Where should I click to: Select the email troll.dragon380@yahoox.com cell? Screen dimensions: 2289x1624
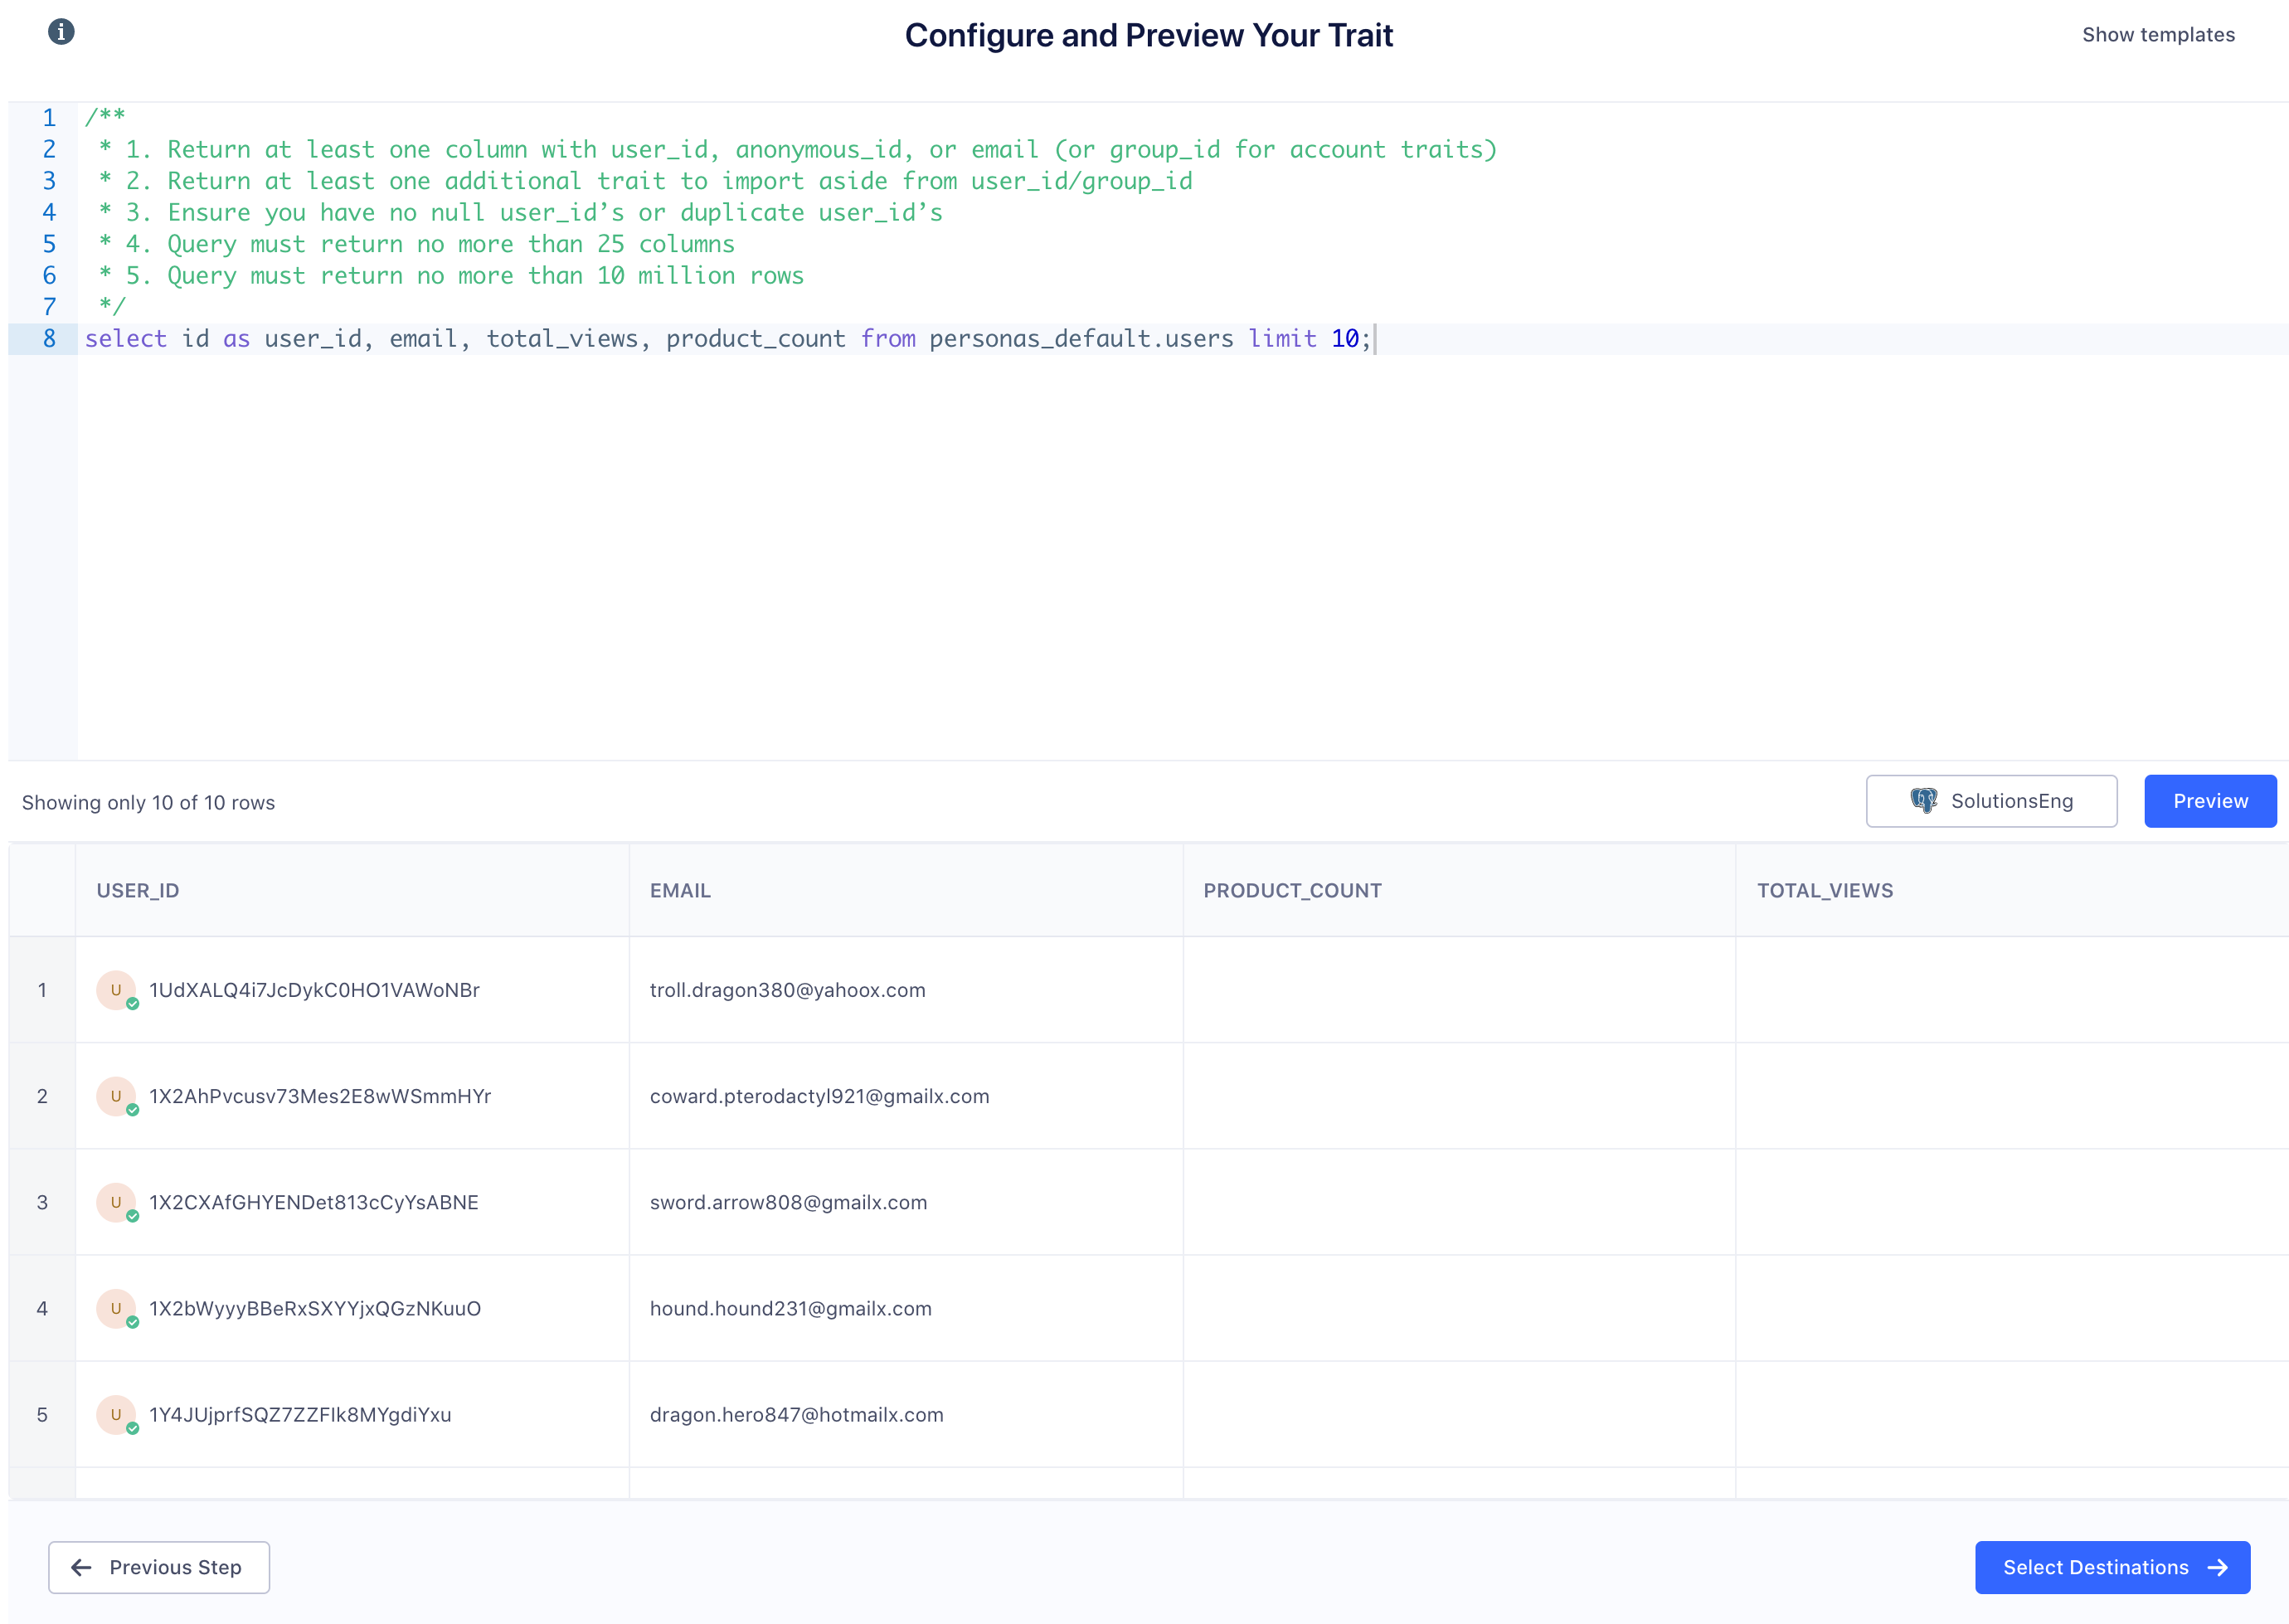point(787,990)
